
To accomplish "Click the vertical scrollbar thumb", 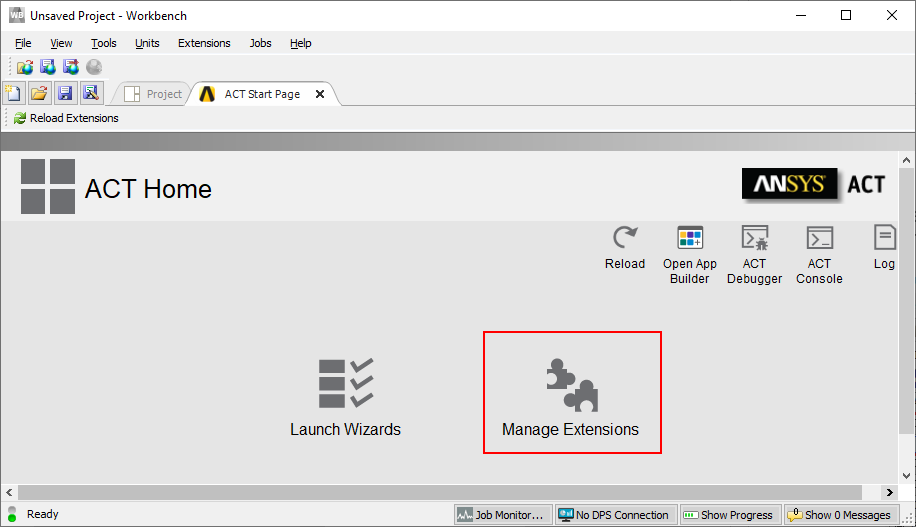I will pyautogui.click(x=906, y=301).
